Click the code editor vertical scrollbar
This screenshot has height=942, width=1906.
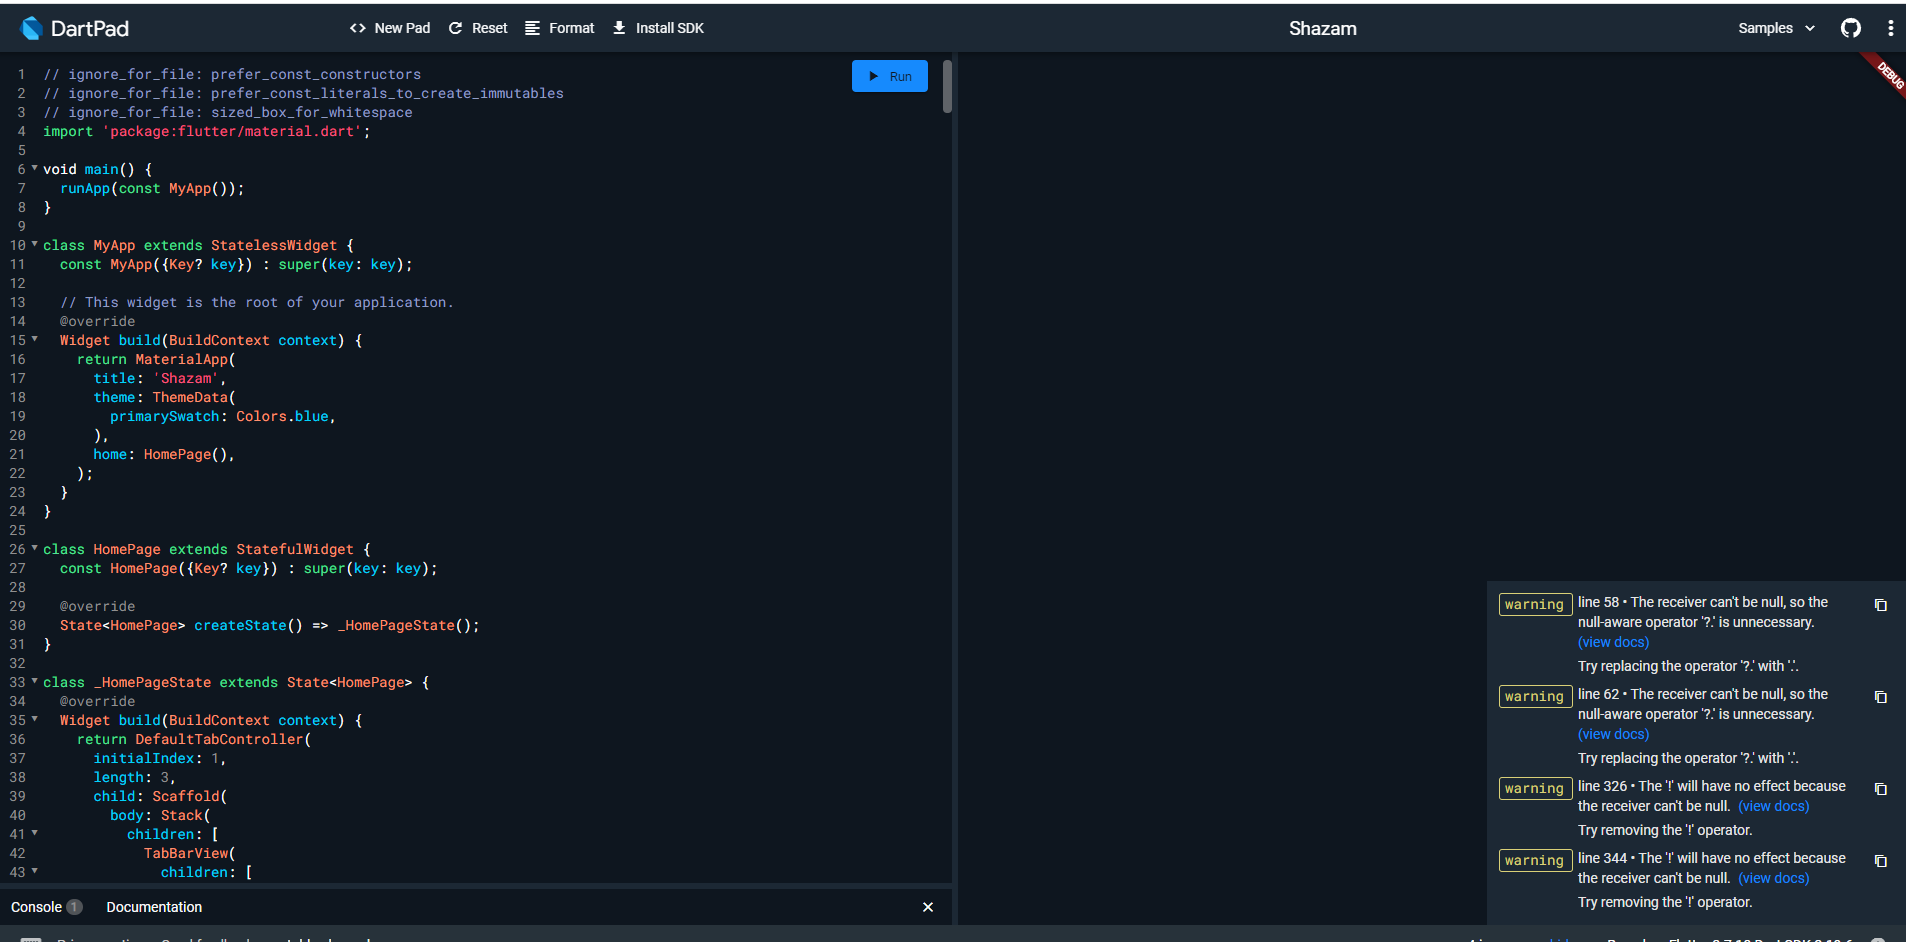tap(947, 86)
